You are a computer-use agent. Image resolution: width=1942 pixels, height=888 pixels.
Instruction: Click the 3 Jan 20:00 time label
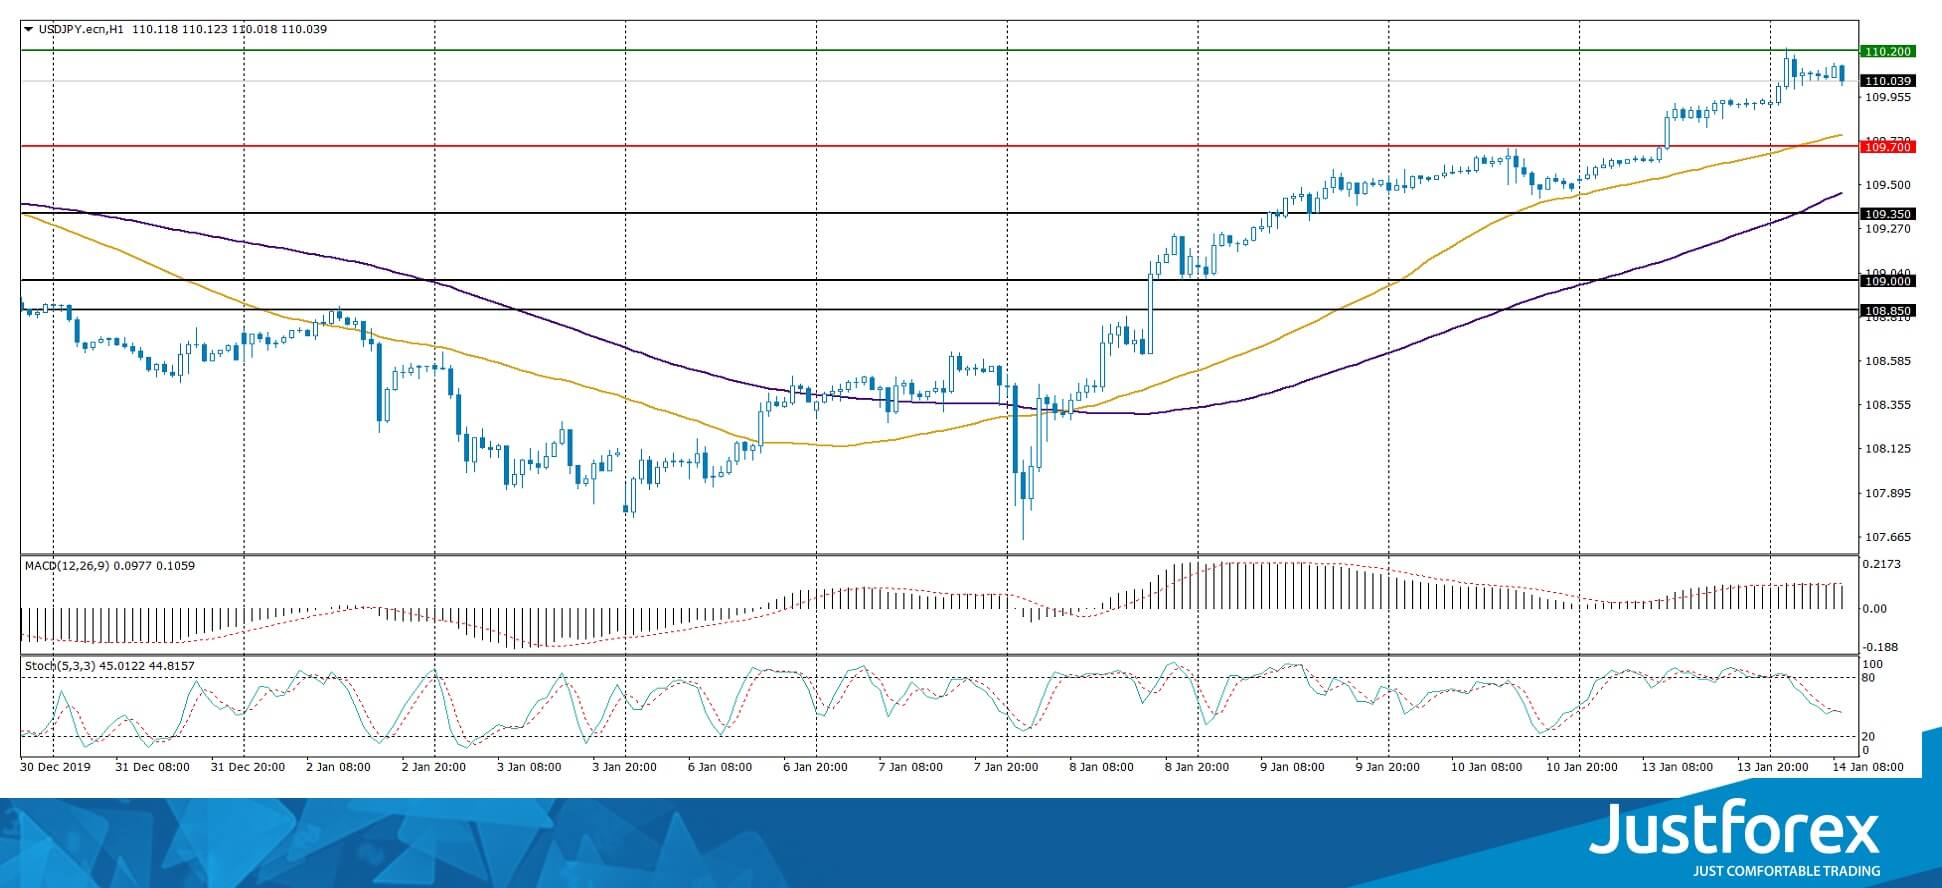624,768
